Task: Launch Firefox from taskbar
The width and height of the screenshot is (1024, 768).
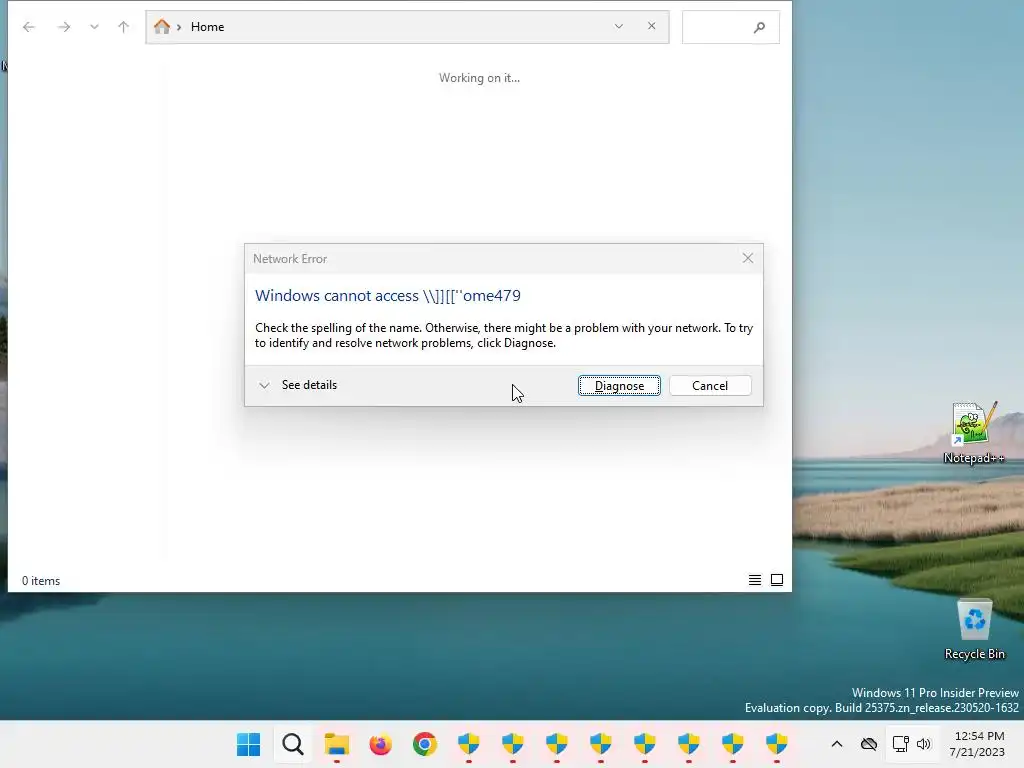Action: coord(381,744)
